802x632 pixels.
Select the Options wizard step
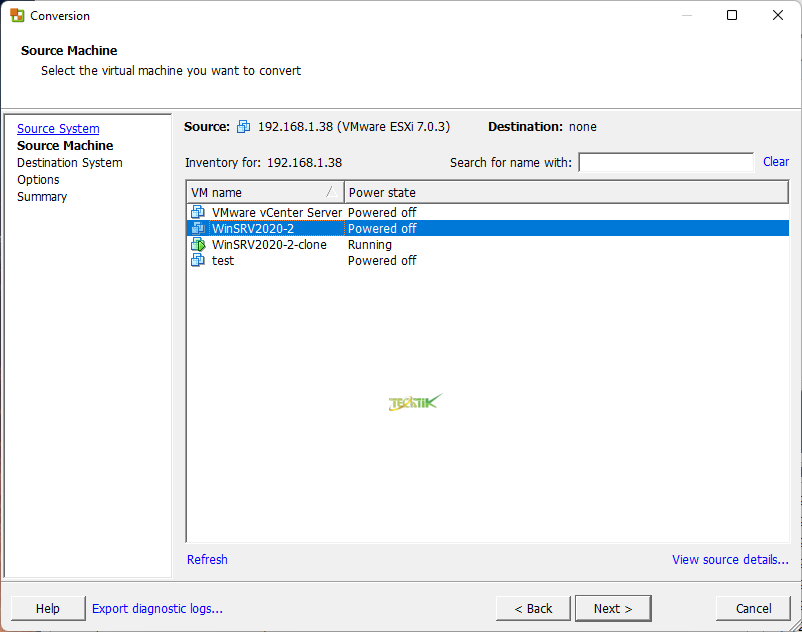pos(38,179)
